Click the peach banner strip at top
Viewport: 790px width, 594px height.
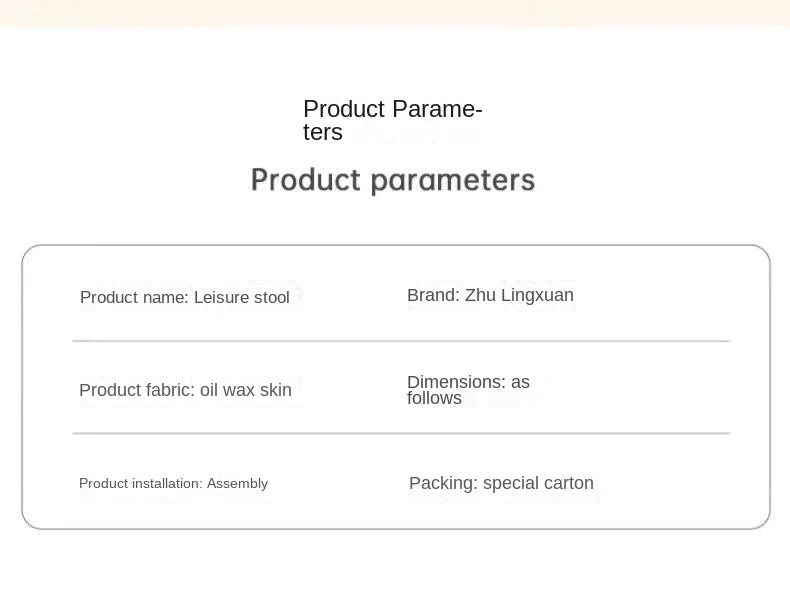395,10
